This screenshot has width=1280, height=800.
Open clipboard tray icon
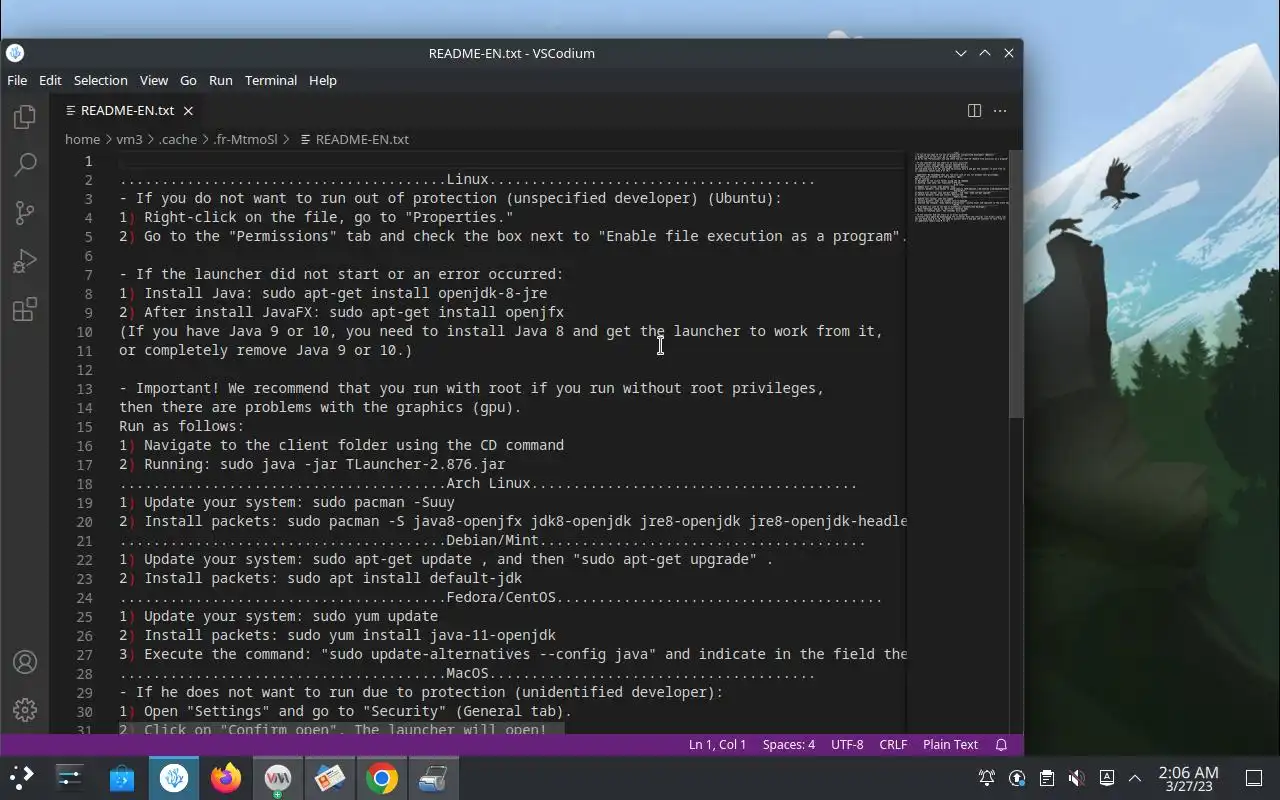pyautogui.click(x=1046, y=778)
